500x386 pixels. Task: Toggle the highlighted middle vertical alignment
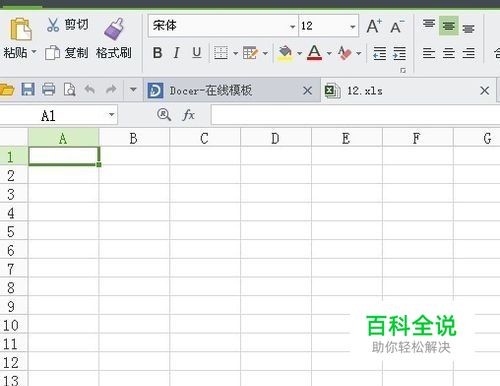pos(449,26)
